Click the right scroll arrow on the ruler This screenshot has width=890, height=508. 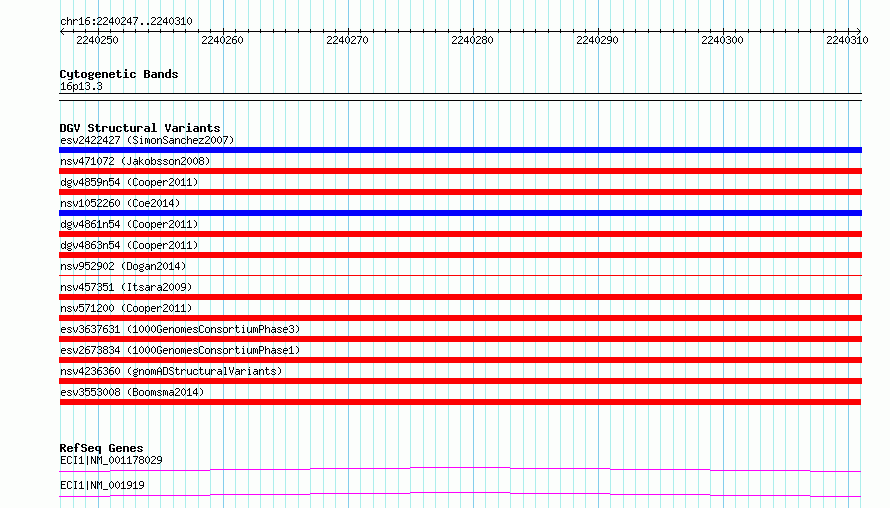(858, 31)
